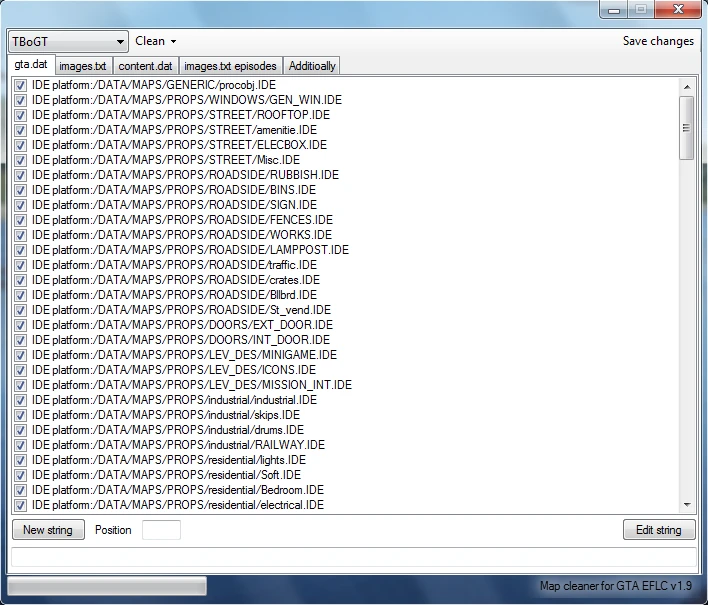Uncheck the procobj.IDE entry checkbox

[x=20, y=85]
